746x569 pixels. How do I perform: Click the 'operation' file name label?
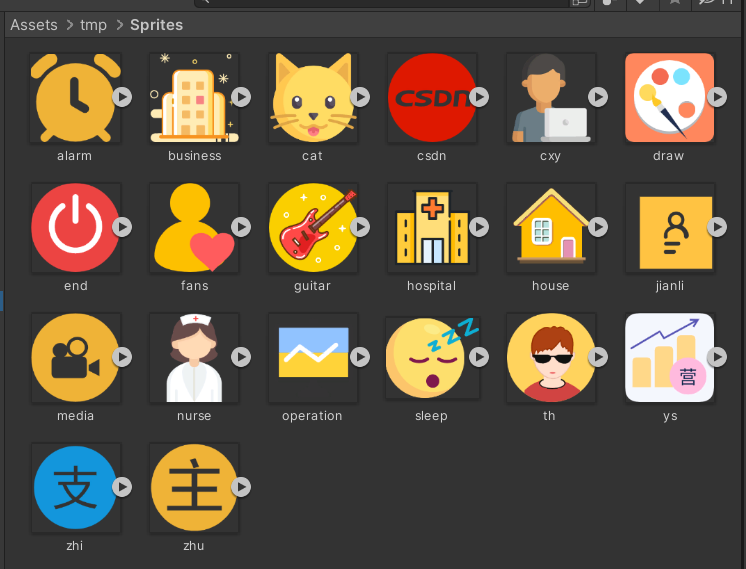click(x=312, y=416)
